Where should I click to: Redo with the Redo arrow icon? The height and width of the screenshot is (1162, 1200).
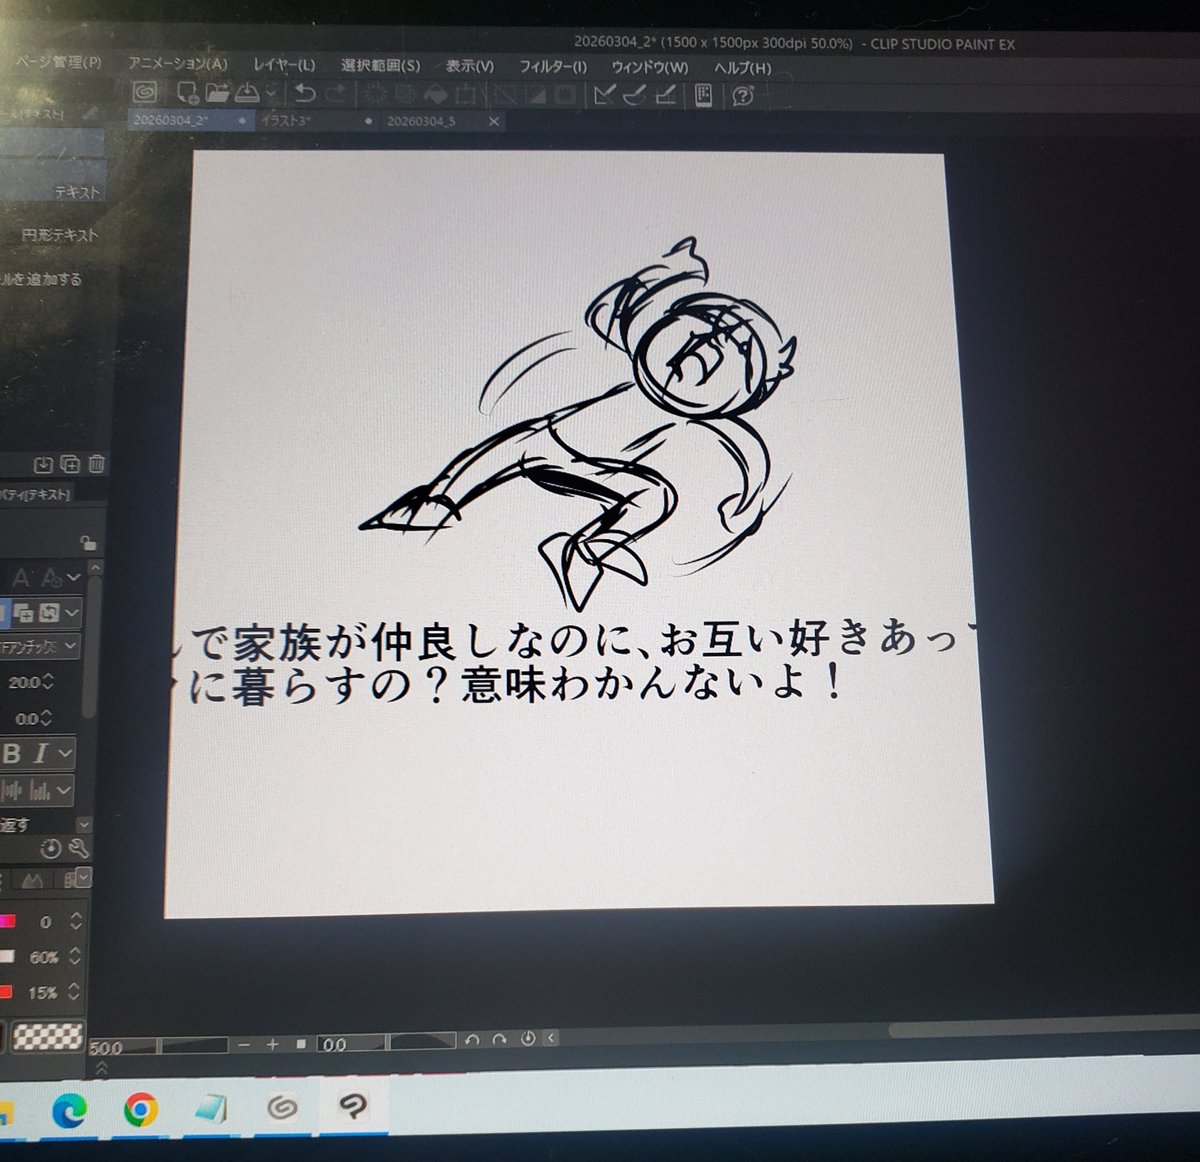[336, 93]
